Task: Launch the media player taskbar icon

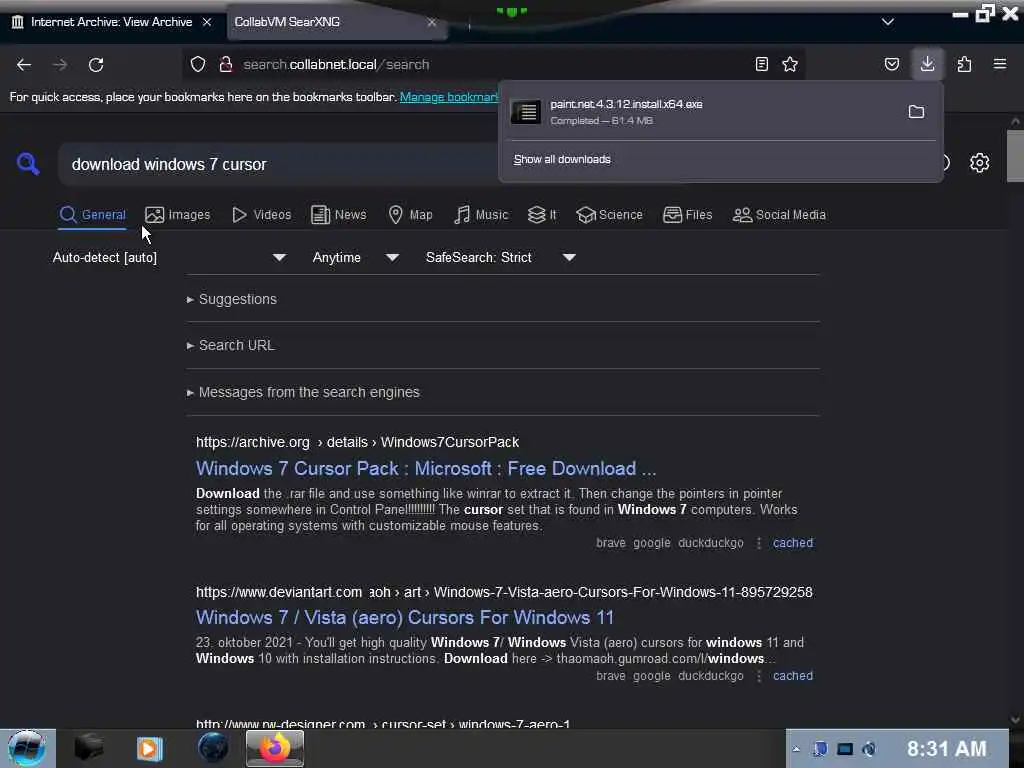Action: pyautogui.click(x=149, y=748)
